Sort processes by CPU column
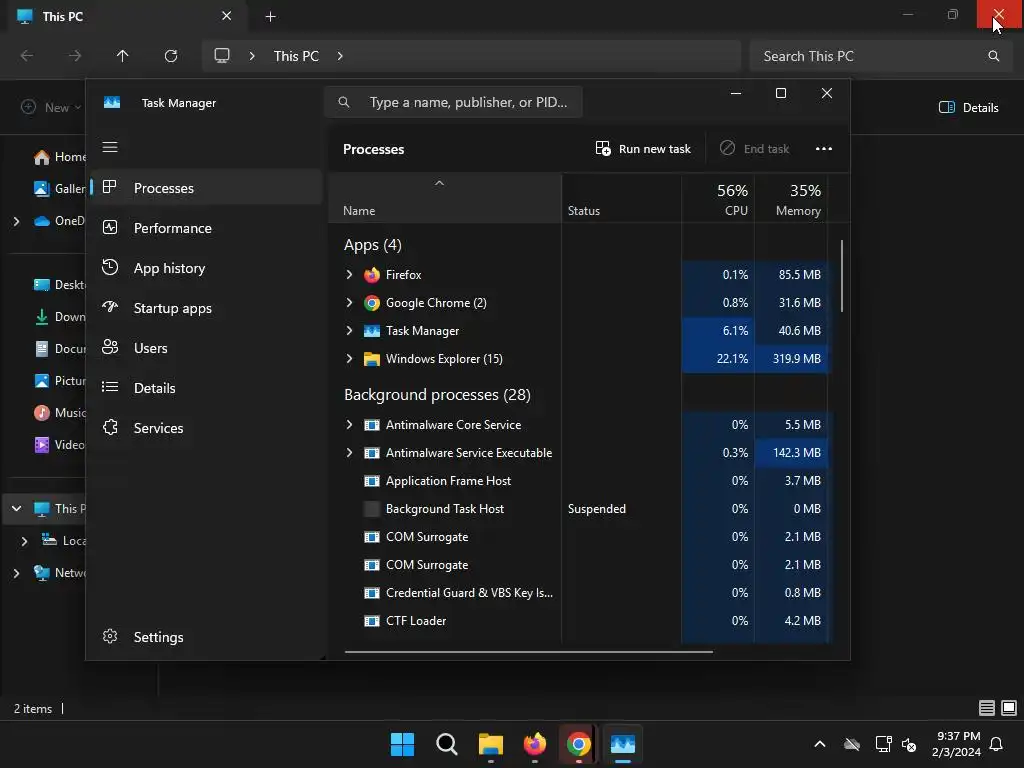1024x768 pixels. coord(718,199)
